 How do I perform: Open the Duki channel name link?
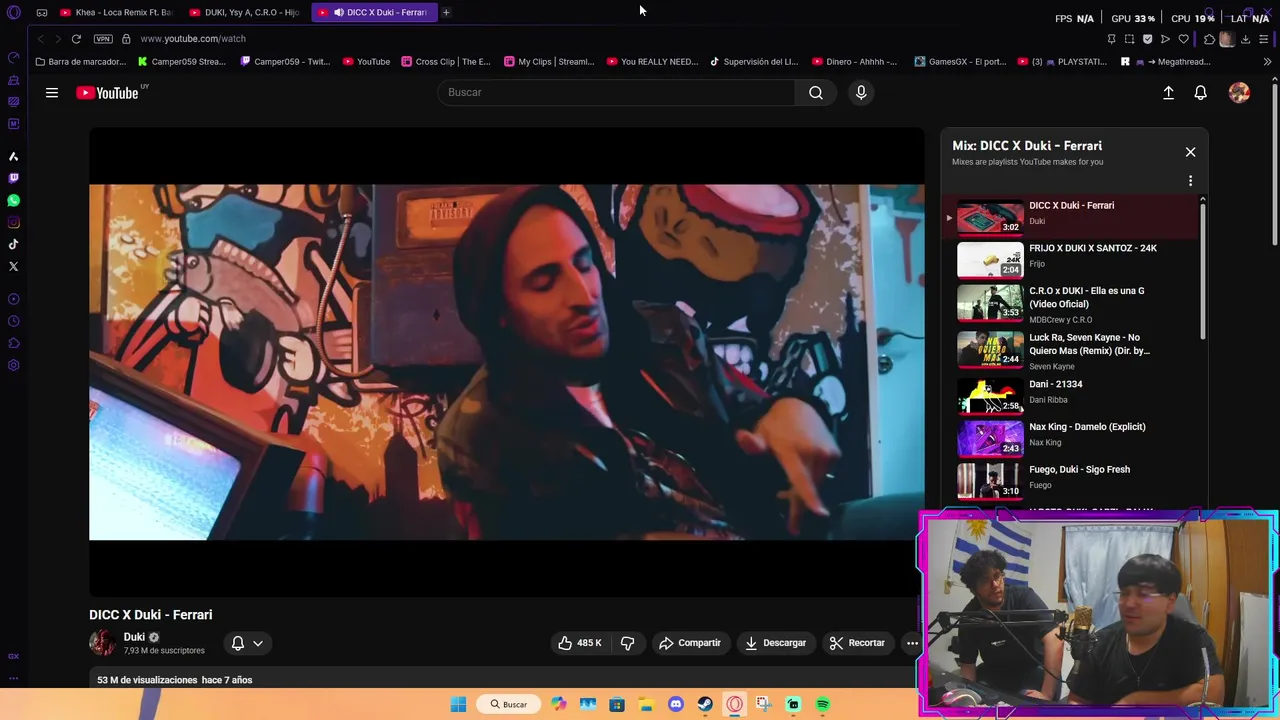coord(134,637)
